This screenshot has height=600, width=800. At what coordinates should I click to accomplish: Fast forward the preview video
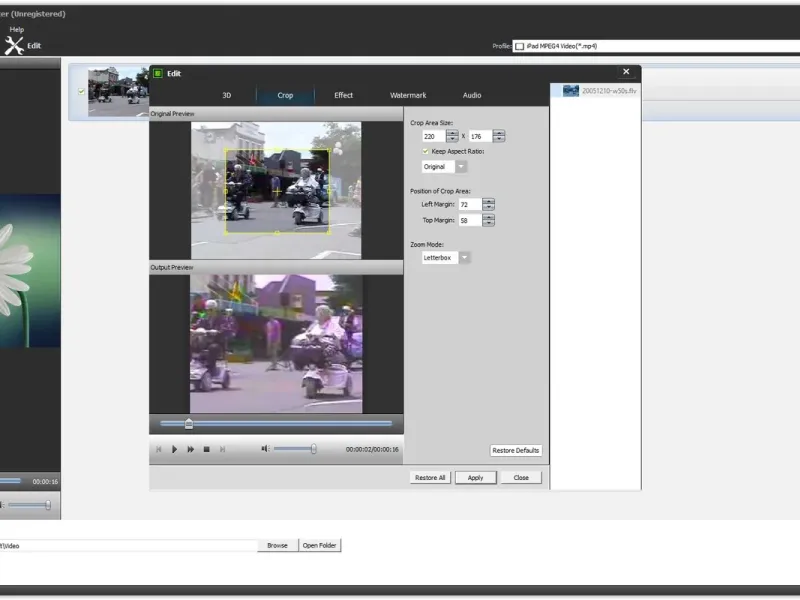tap(190, 449)
